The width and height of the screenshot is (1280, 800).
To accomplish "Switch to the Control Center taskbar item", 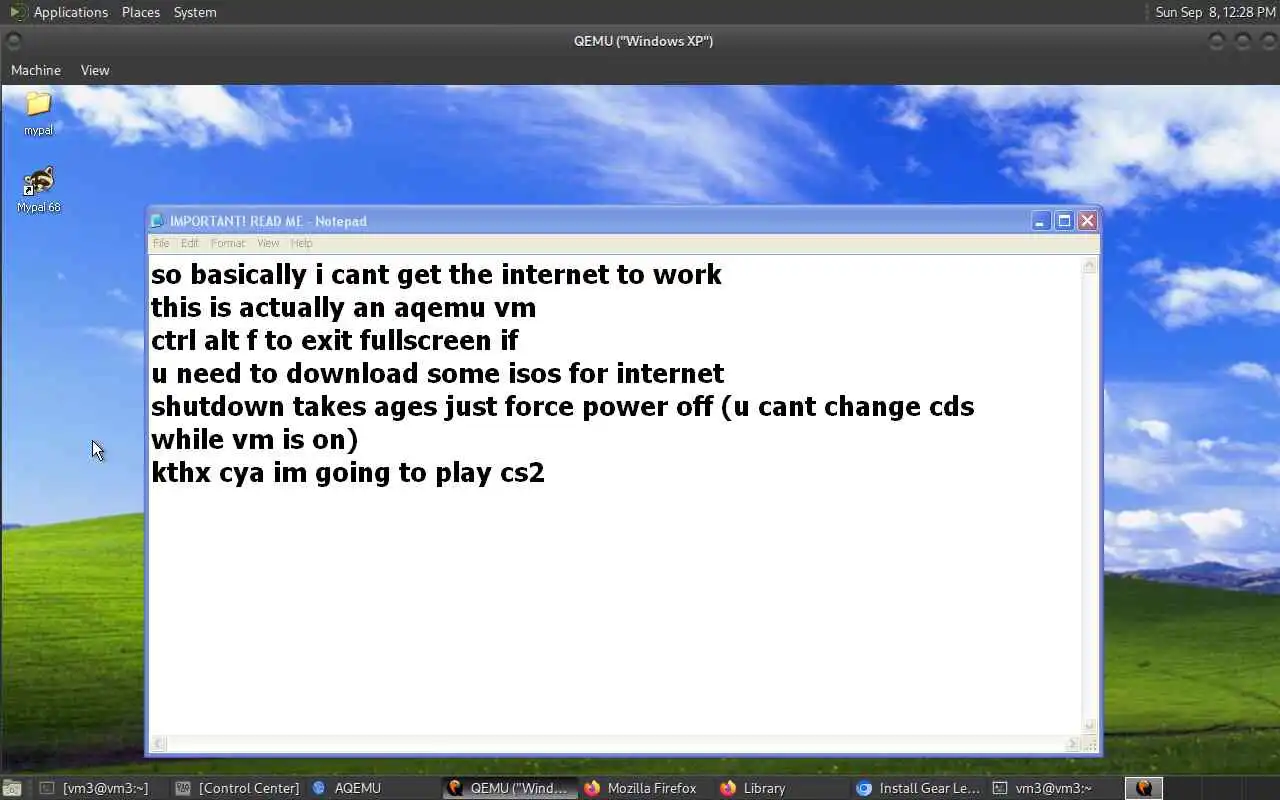I will pos(238,788).
